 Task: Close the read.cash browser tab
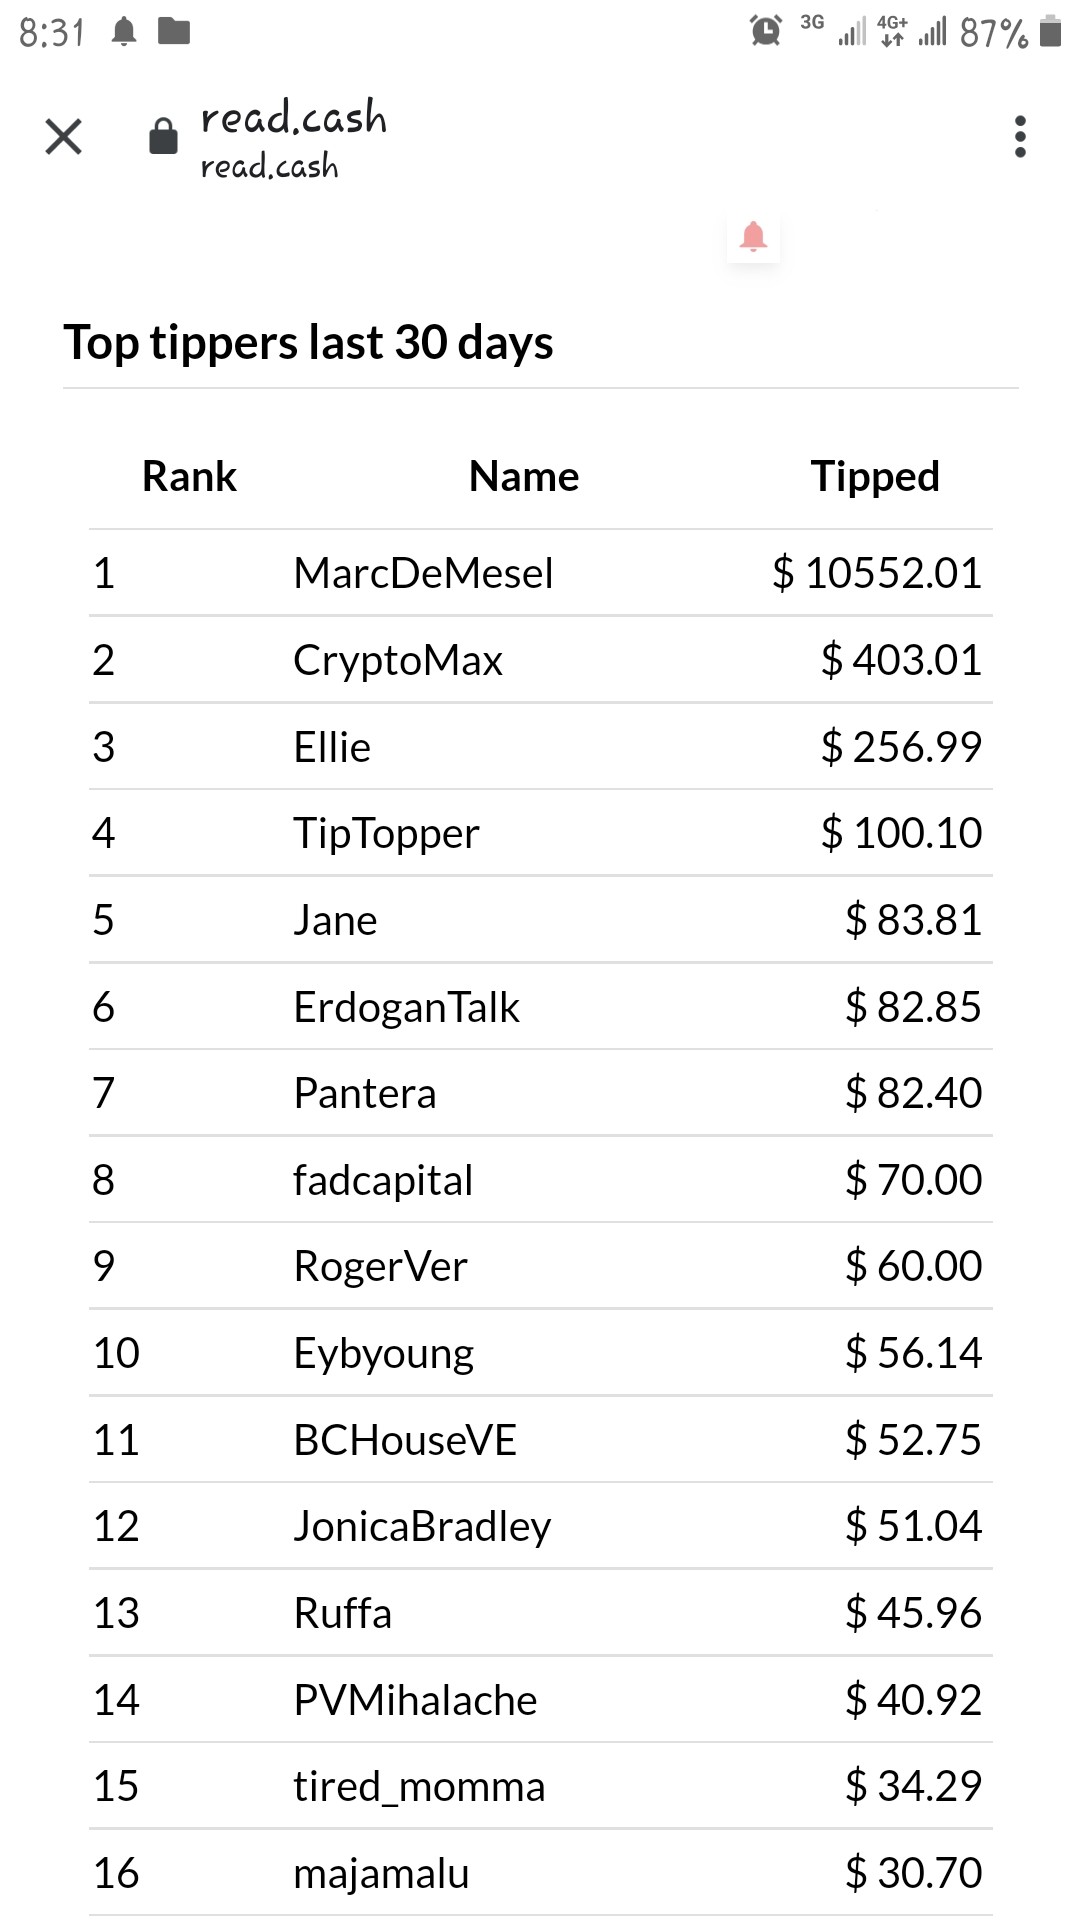(63, 137)
